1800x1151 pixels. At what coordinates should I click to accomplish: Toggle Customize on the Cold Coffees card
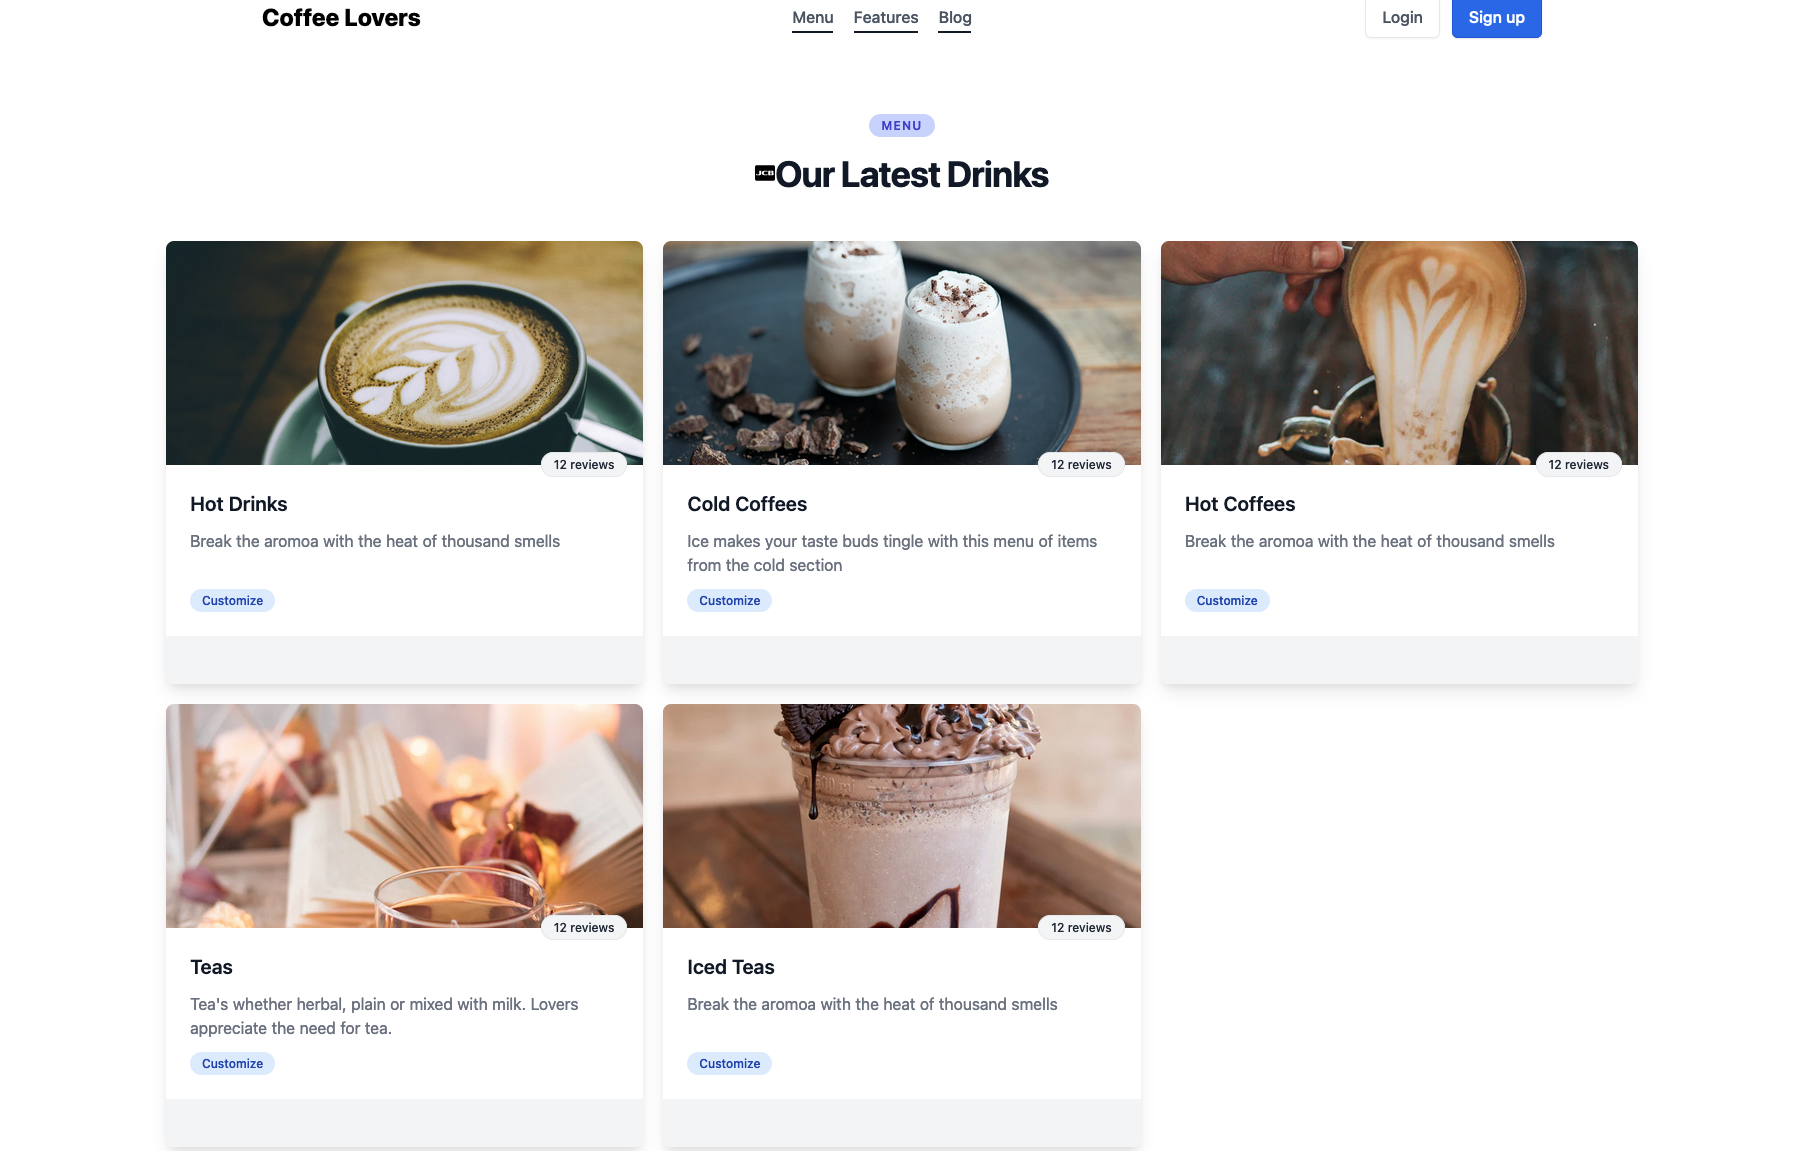coord(729,600)
